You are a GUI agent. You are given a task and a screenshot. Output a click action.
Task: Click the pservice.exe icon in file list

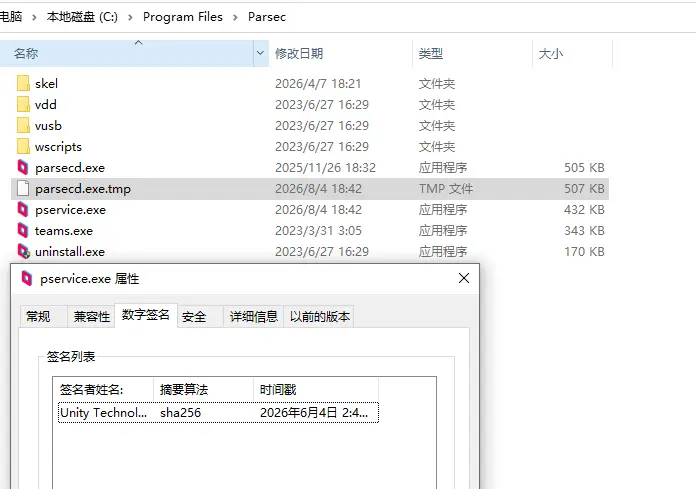click(x=23, y=209)
